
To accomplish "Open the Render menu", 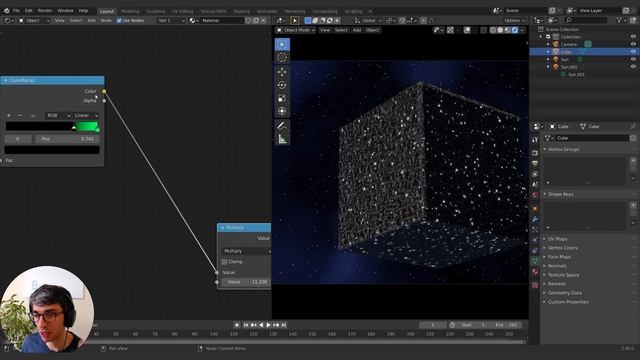I will tap(45, 11).
